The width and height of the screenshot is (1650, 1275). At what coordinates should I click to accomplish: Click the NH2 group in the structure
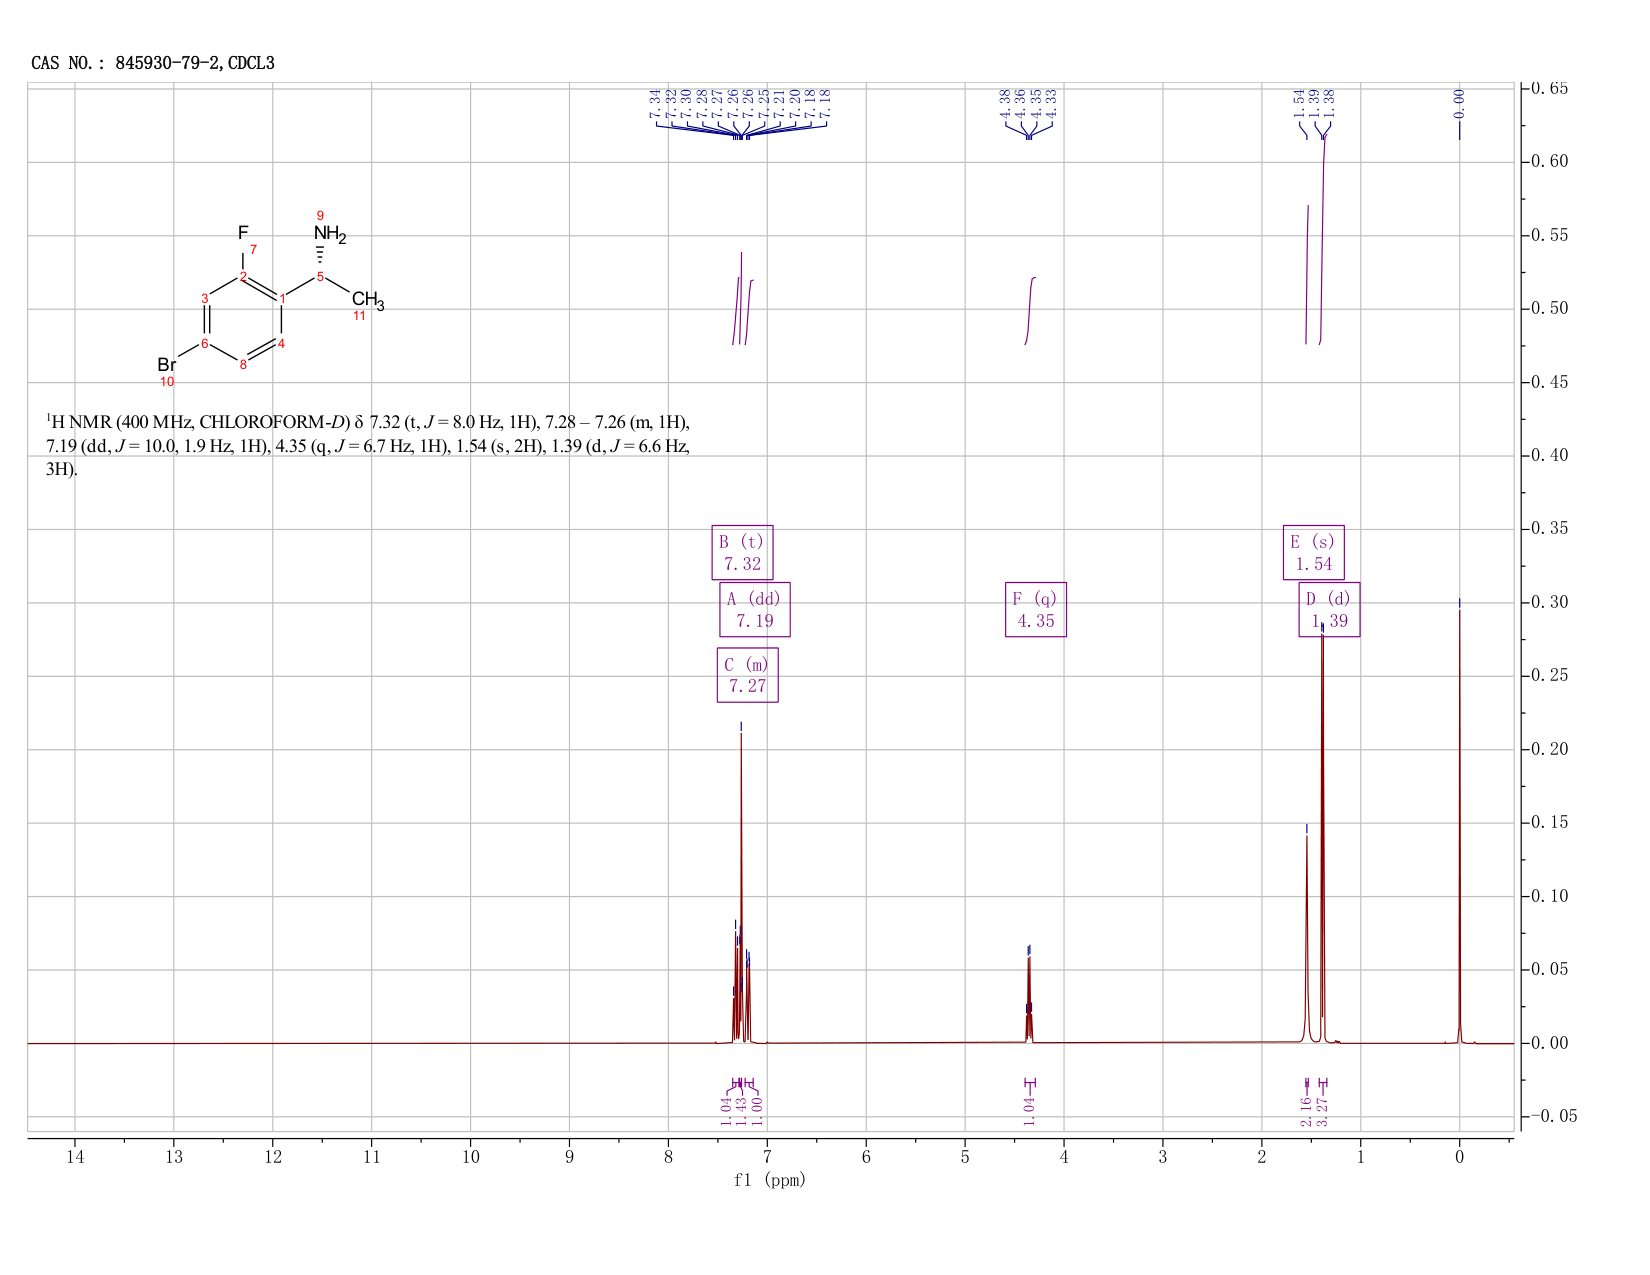pyautogui.click(x=329, y=235)
